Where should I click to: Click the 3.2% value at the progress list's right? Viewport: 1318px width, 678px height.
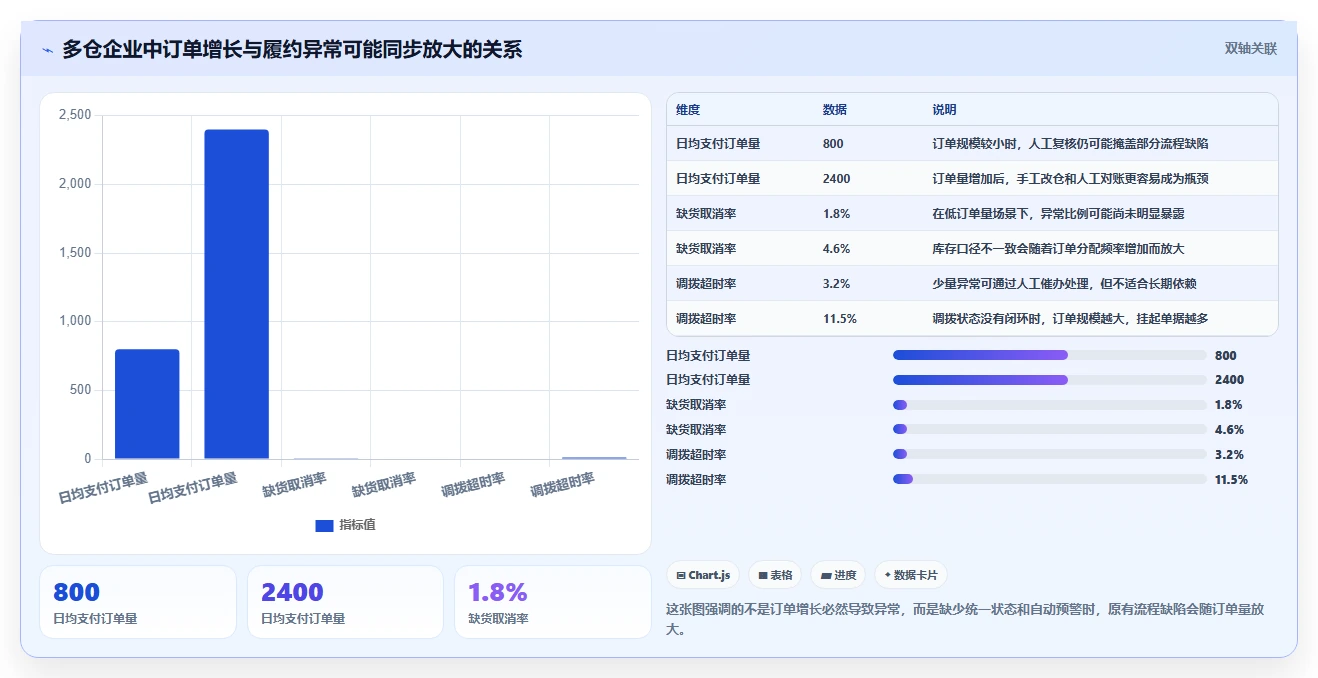pyautogui.click(x=1228, y=454)
